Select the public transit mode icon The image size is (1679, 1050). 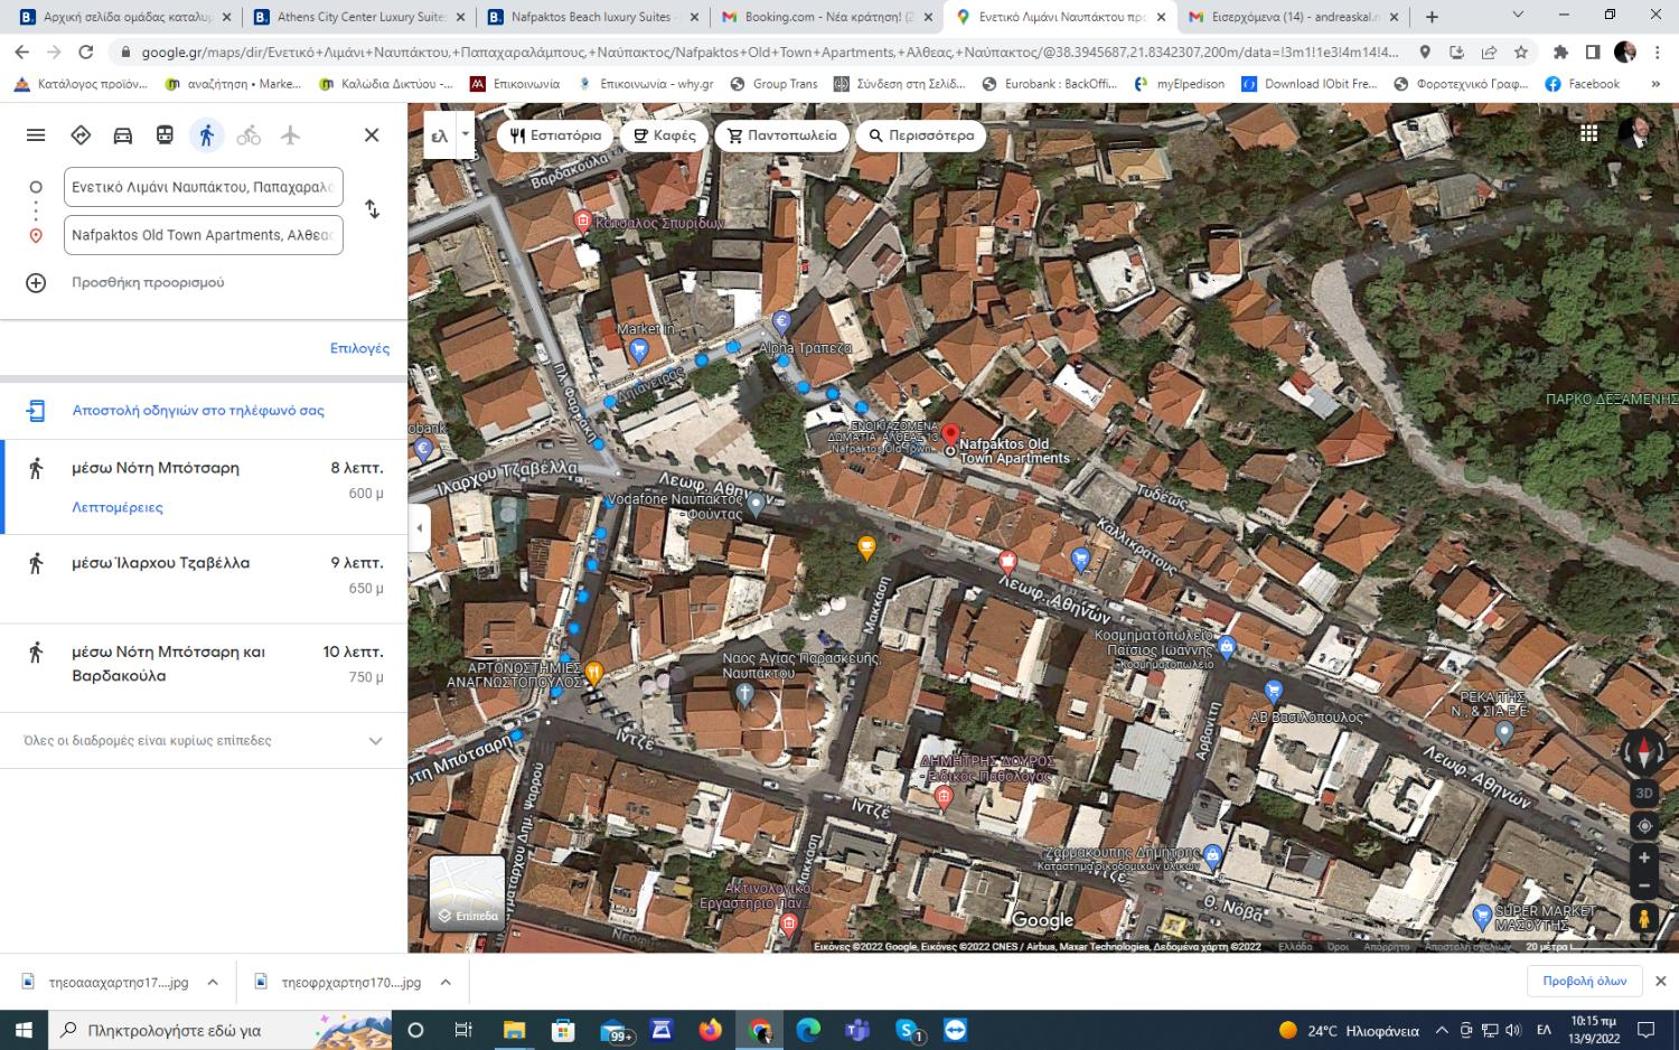[x=164, y=135]
